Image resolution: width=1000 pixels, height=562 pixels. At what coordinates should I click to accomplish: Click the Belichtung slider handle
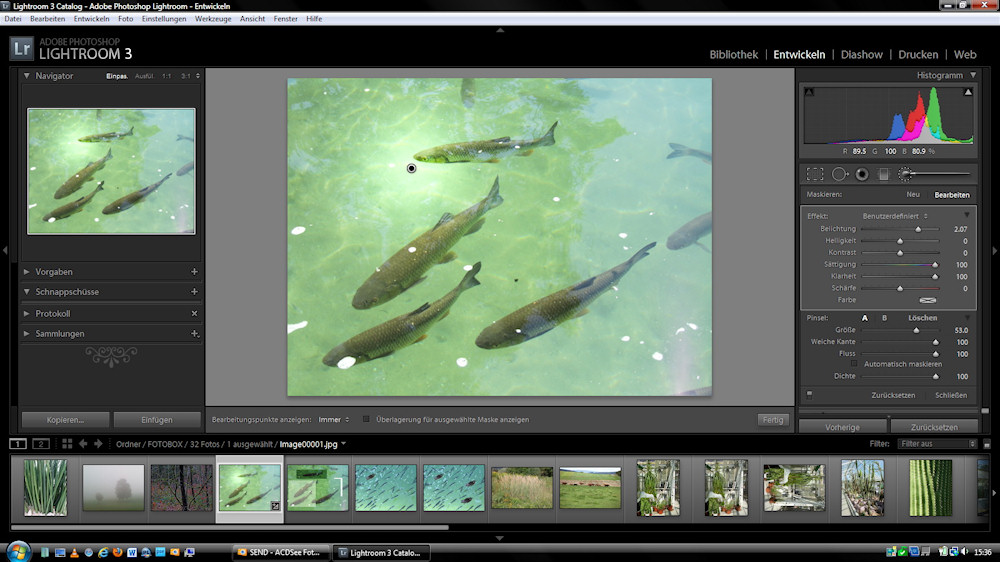(x=918, y=229)
